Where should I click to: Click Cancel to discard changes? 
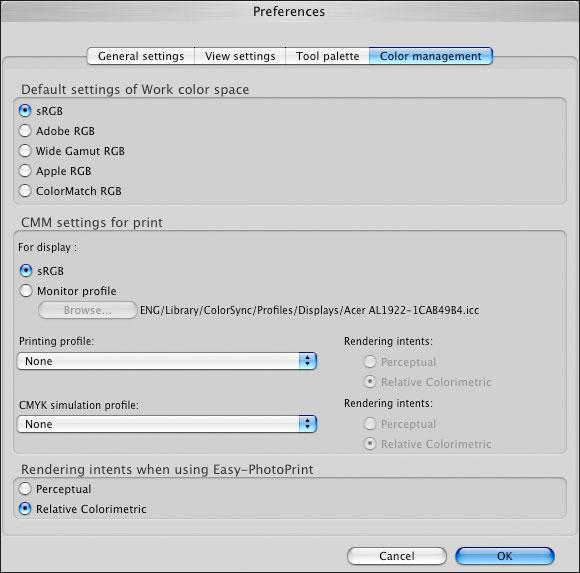pyautogui.click(x=397, y=556)
